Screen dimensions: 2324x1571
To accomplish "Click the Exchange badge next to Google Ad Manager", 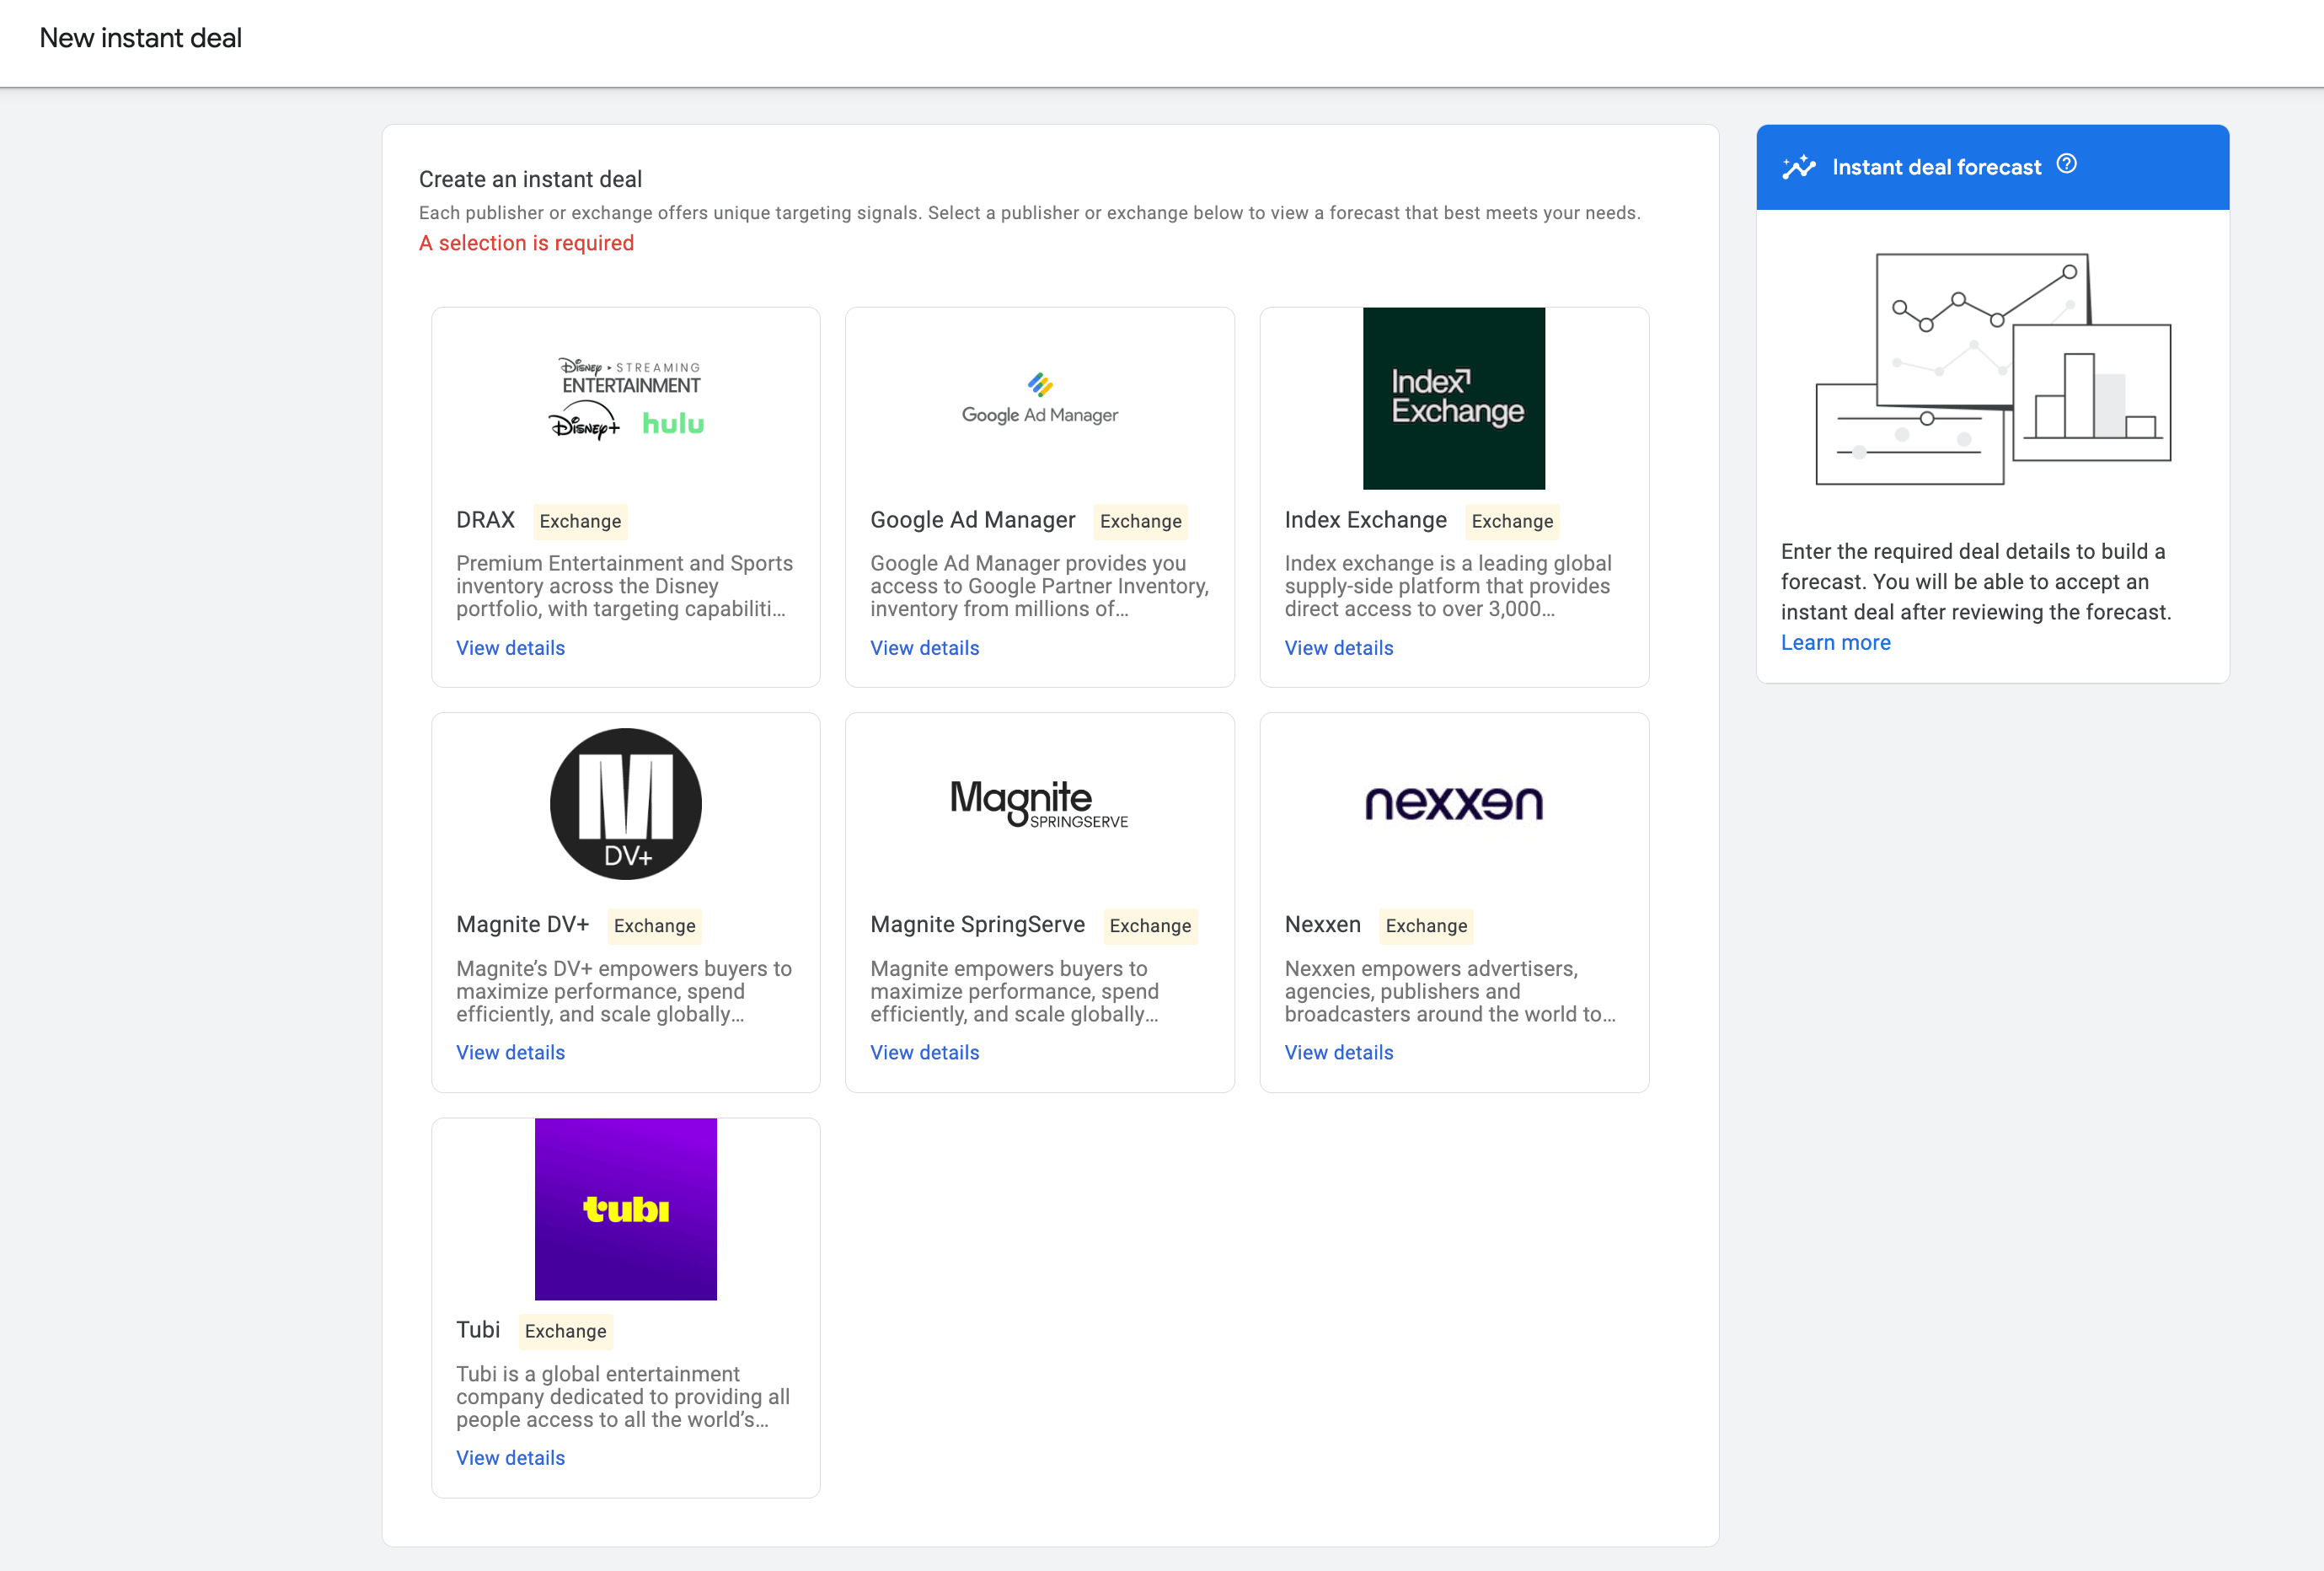I will pos(1141,521).
